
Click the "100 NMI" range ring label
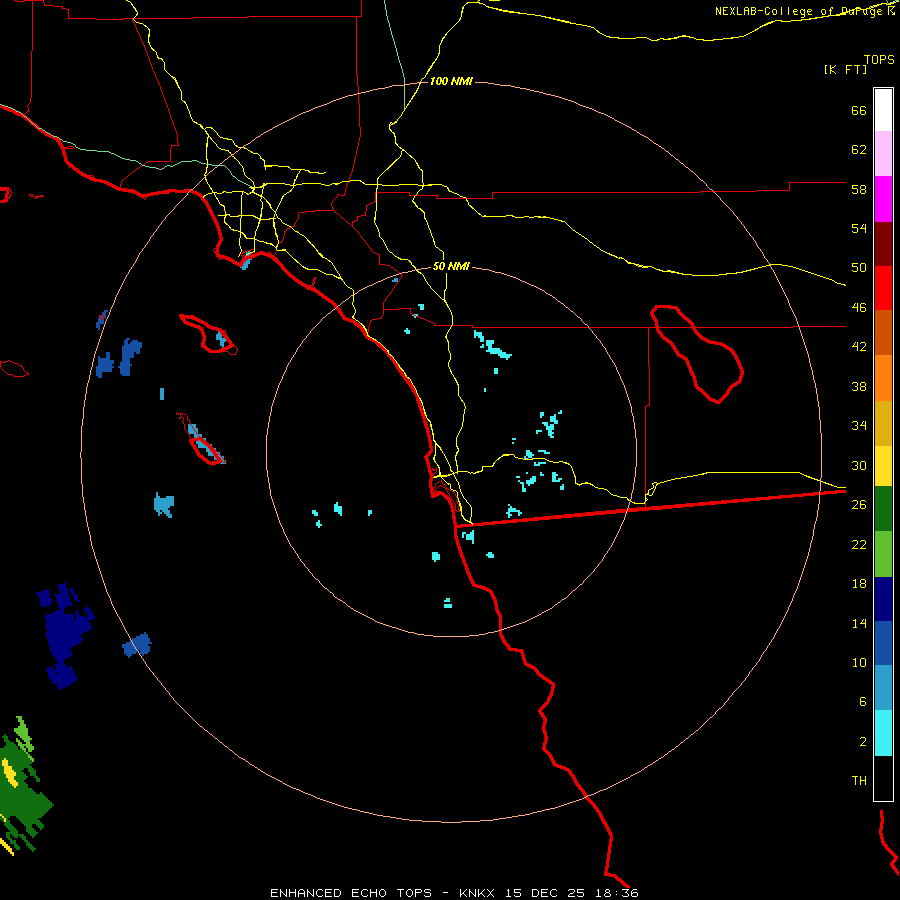pyautogui.click(x=451, y=82)
